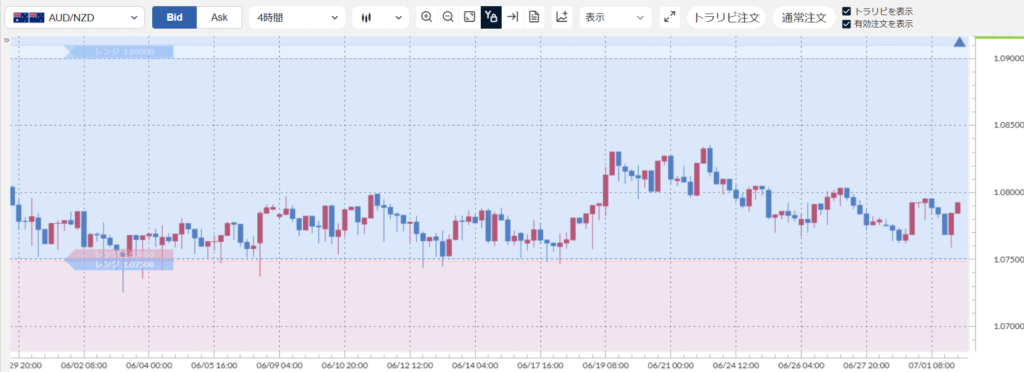Click the 06/09 04:00 time label
Image resolution: width=1024 pixels, height=372 pixels.
280,365
